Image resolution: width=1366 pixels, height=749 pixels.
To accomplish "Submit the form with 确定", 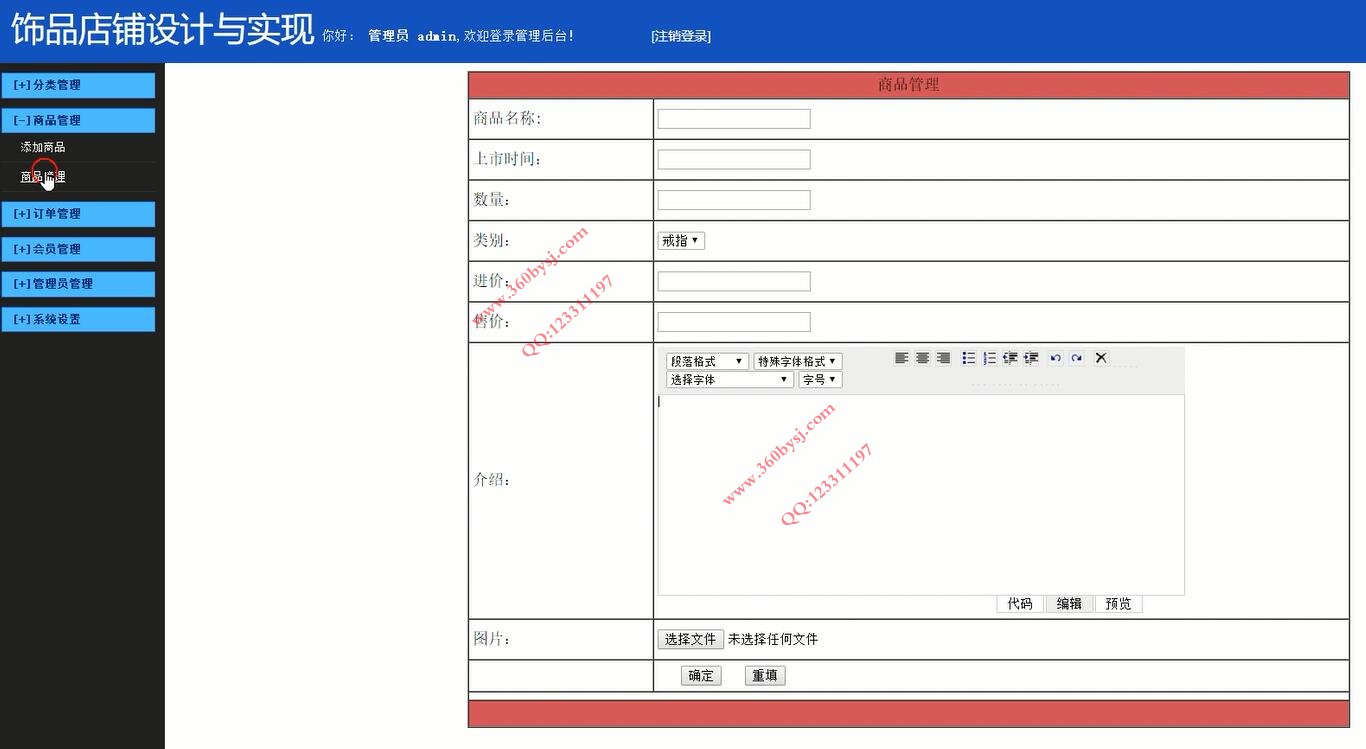I will 701,676.
